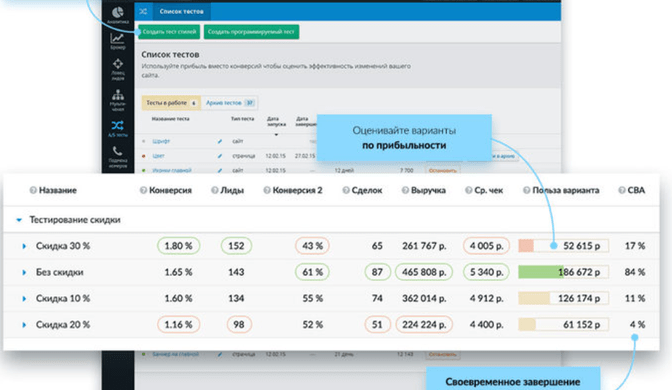Click the help icon beside Название column

pos(33,190)
